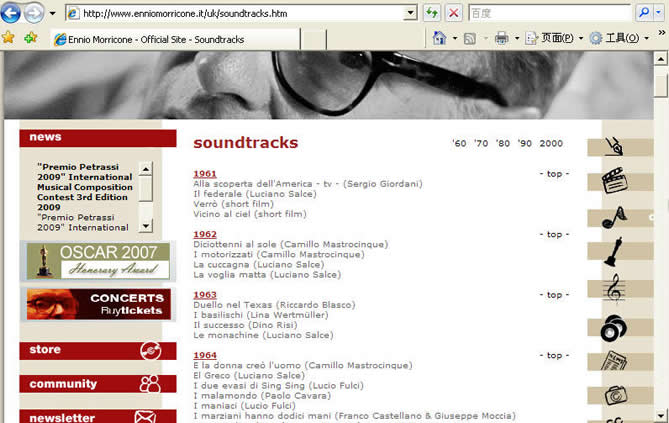Jump to the 2000 decade
Screen dimensions: 669x423
pos(551,143)
